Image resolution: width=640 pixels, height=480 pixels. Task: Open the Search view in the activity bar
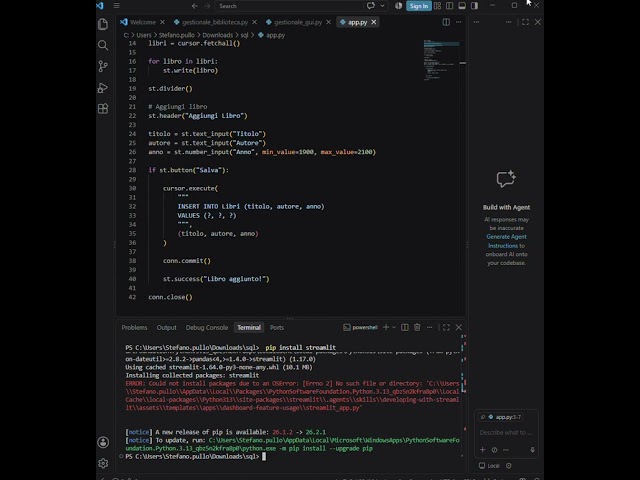[103, 45]
